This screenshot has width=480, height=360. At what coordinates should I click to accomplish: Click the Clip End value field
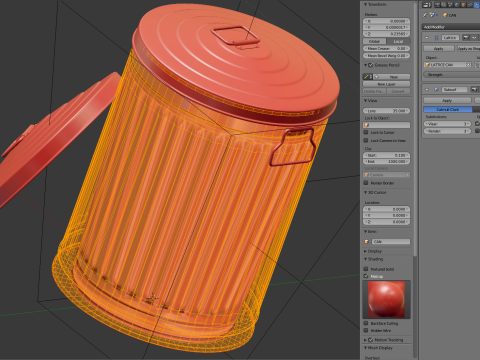(387, 162)
